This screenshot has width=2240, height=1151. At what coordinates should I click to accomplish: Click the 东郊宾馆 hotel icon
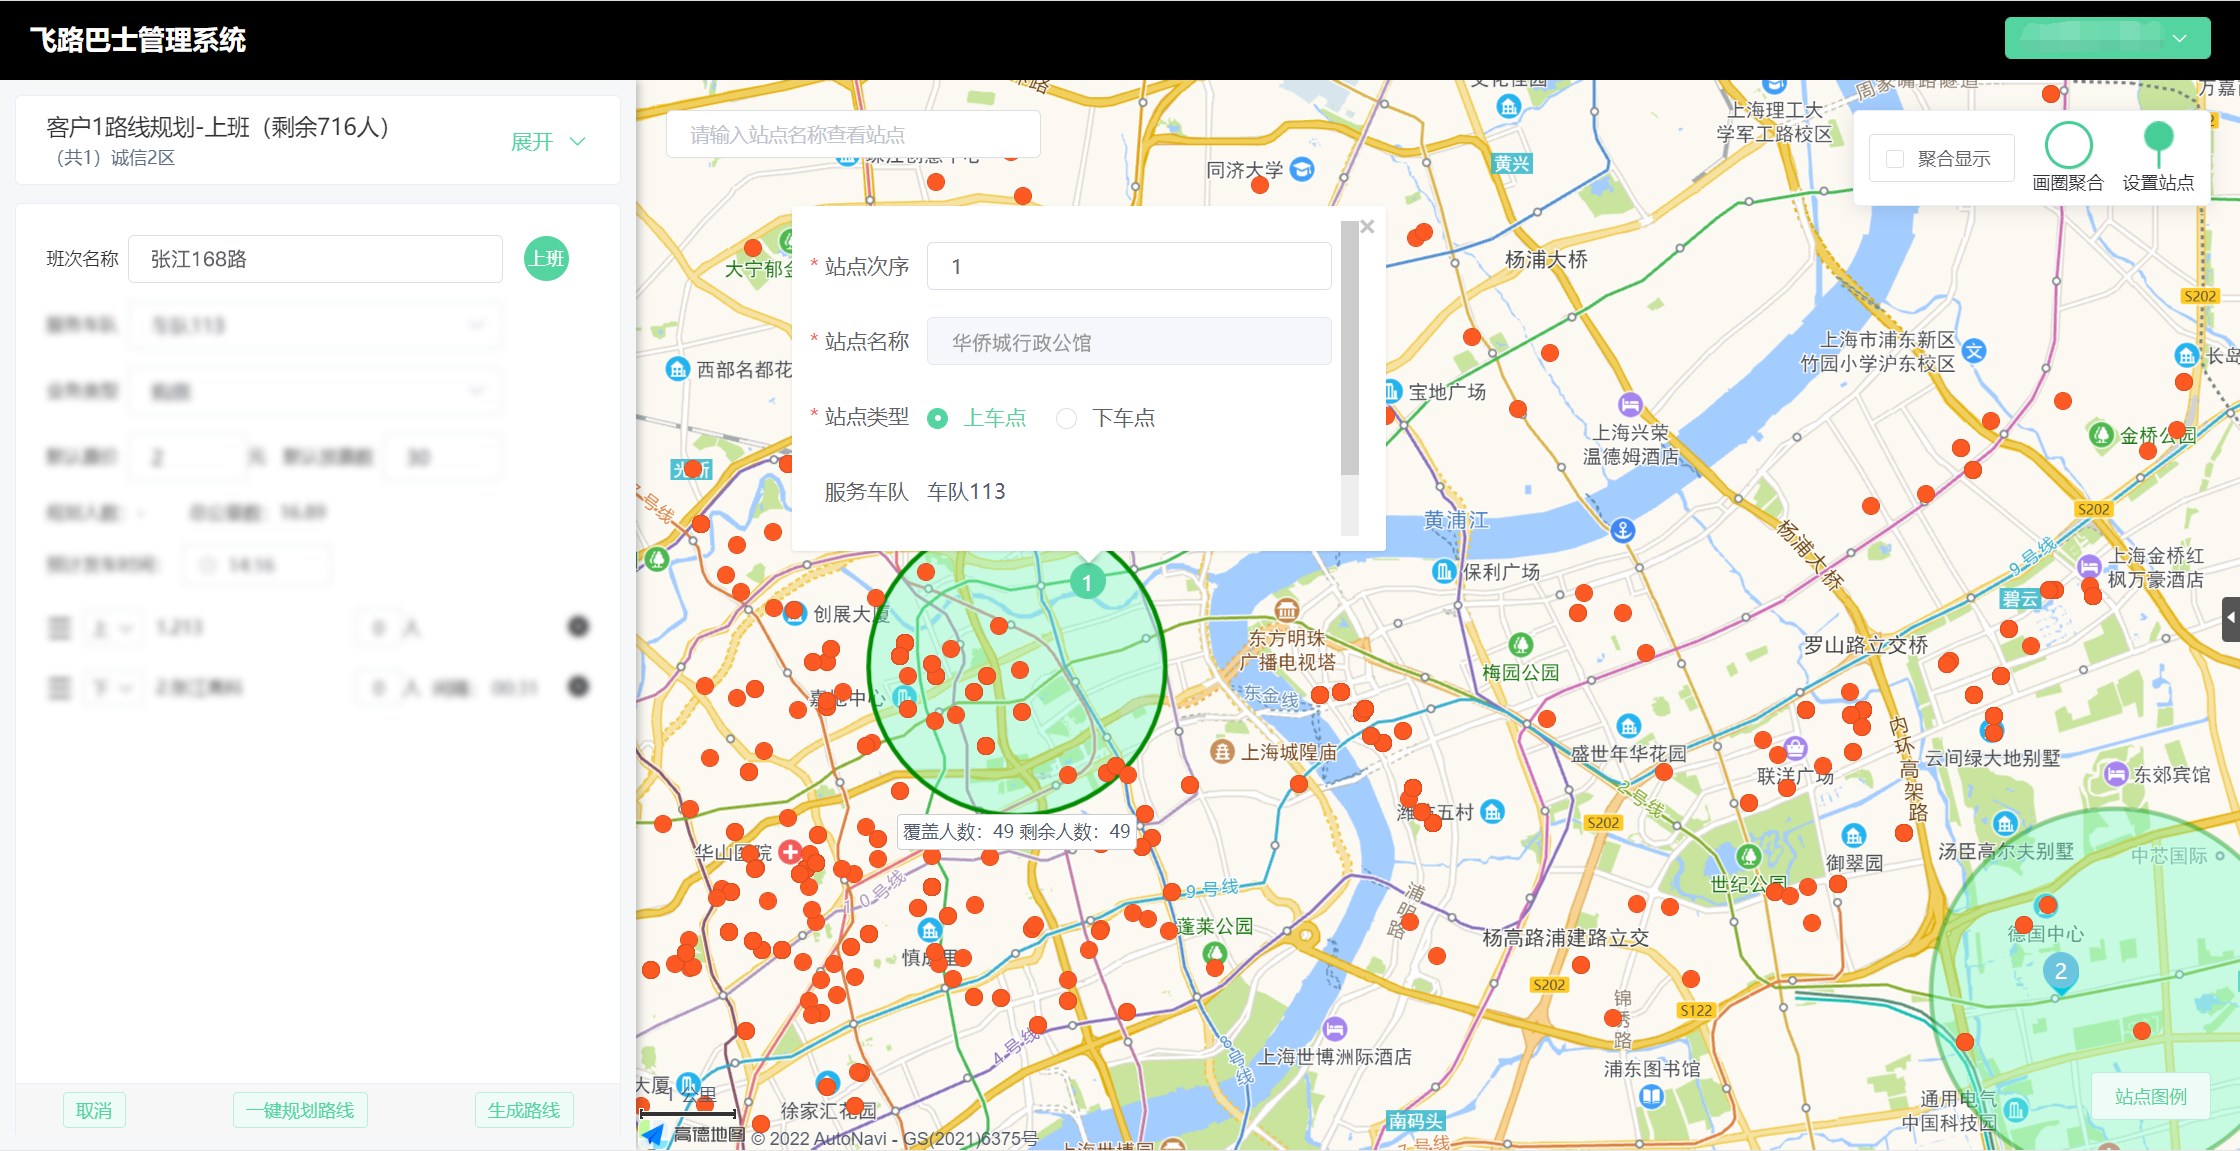(2115, 774)
